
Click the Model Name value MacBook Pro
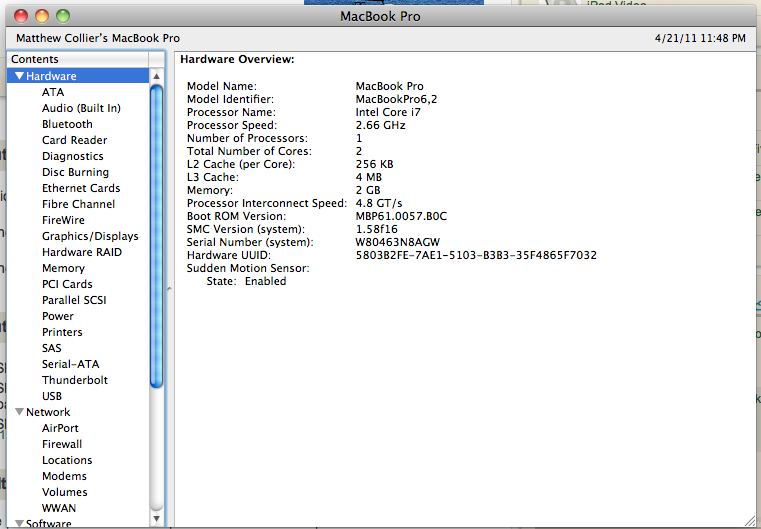click(x=389, y=86)
